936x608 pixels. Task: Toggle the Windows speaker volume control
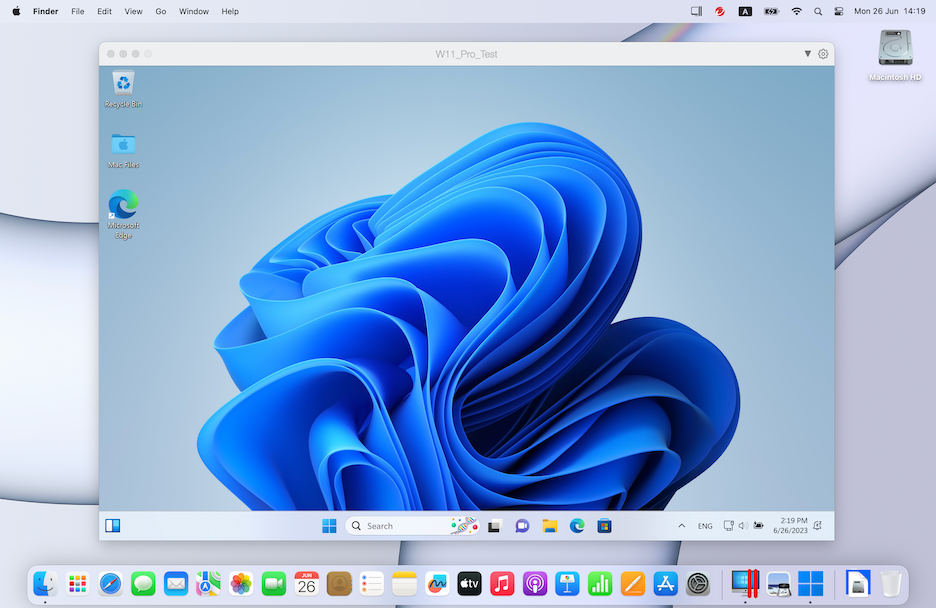[x=743, y=525]
